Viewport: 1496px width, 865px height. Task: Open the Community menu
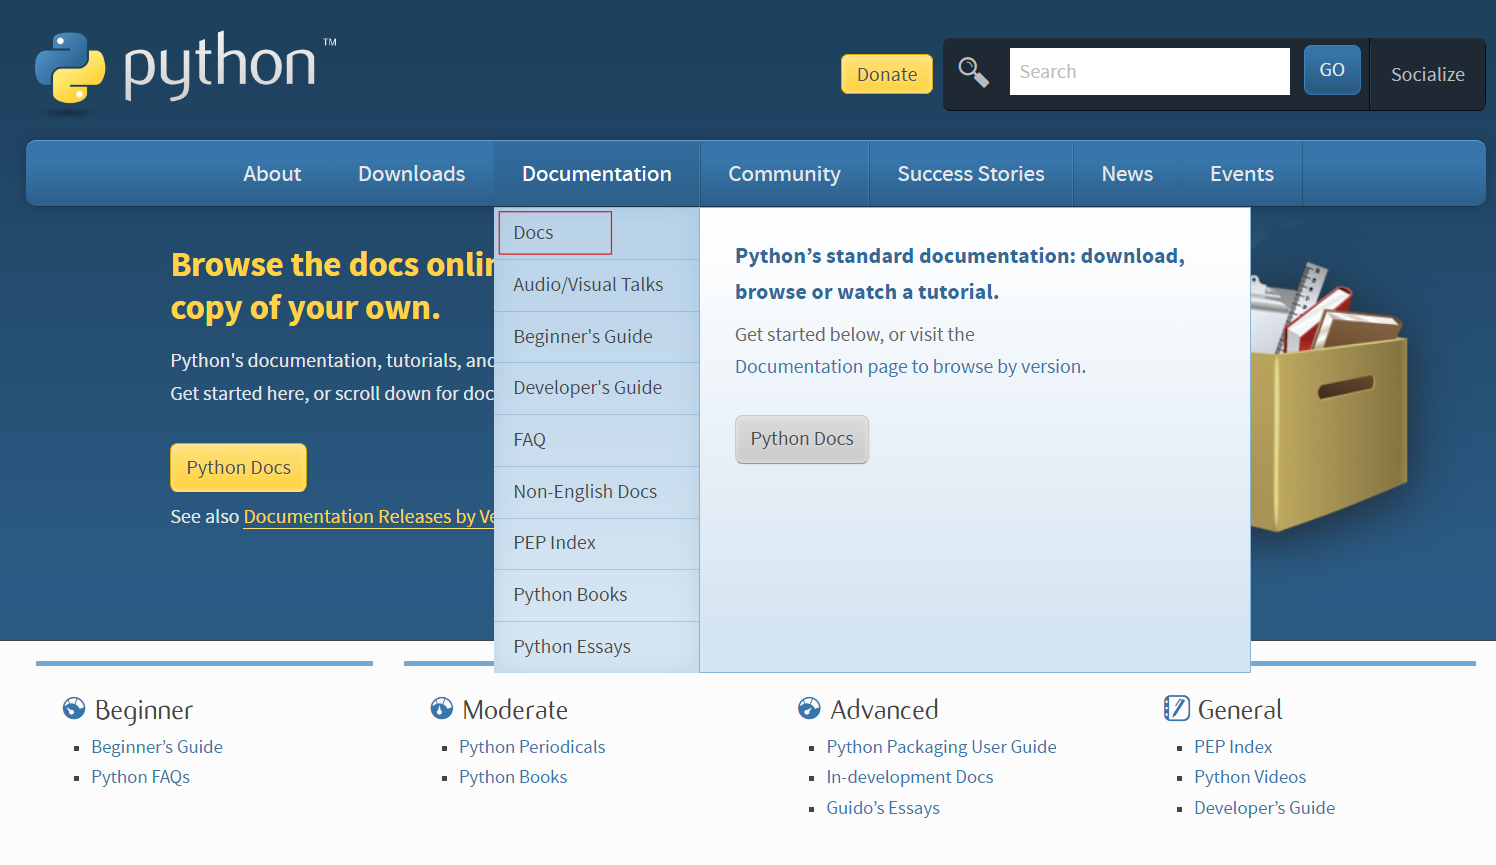784,173
